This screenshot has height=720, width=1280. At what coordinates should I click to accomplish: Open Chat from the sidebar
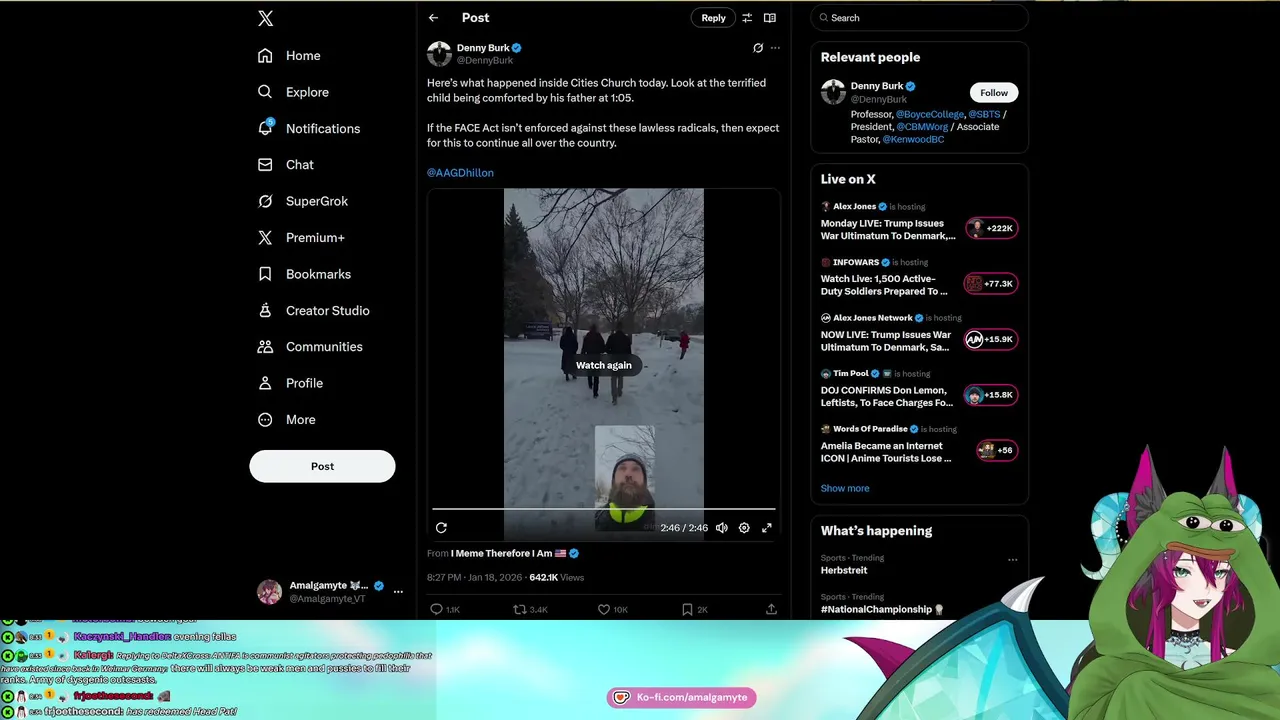tap(286, 165)
